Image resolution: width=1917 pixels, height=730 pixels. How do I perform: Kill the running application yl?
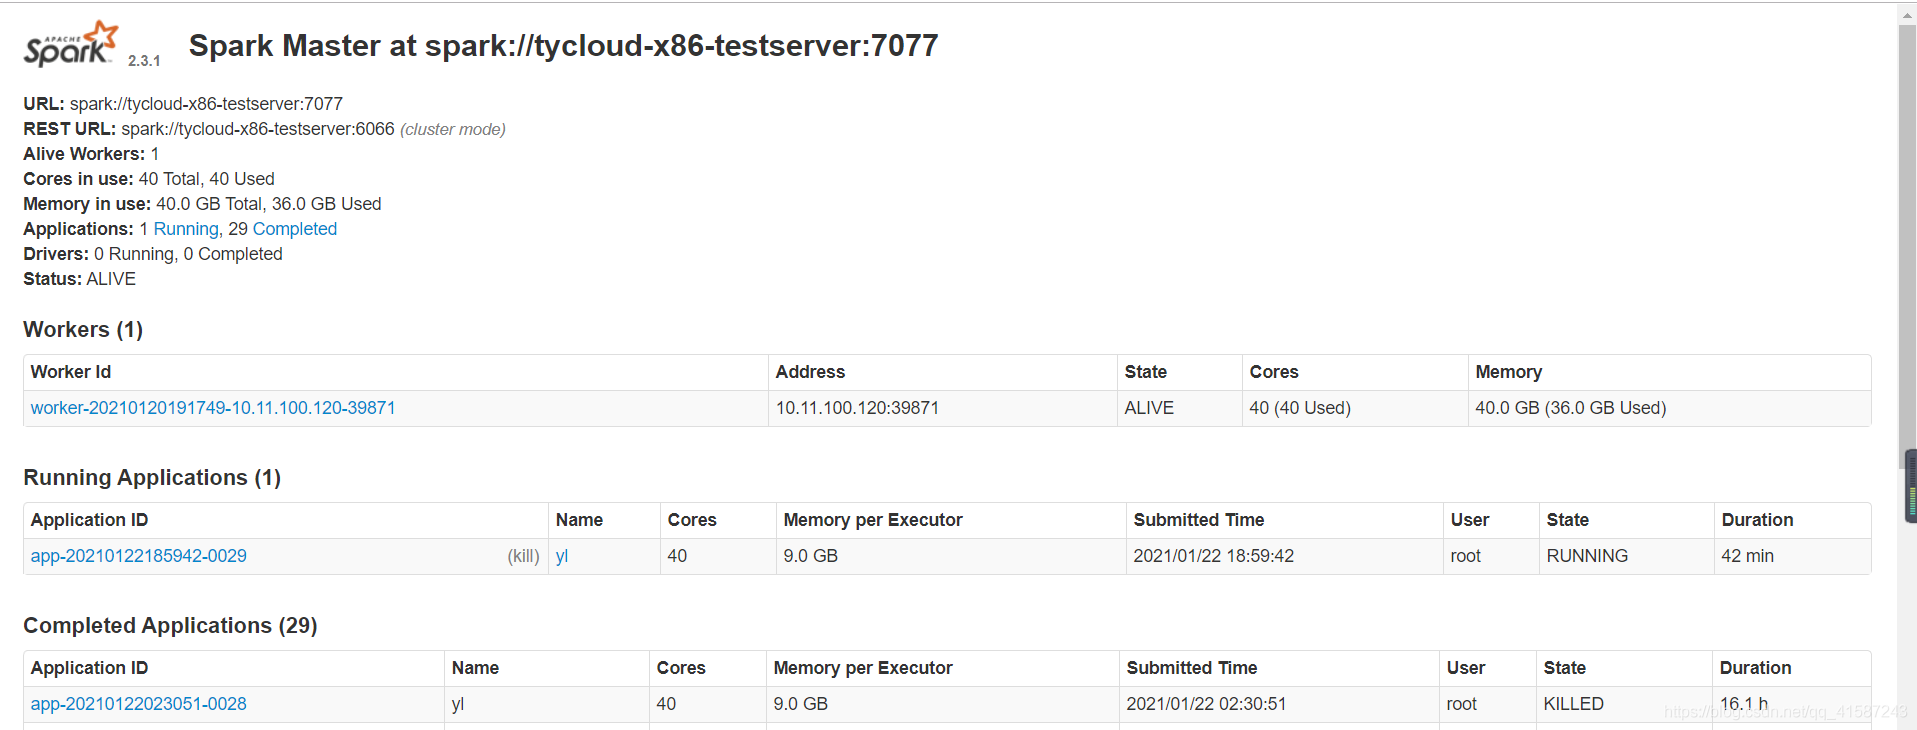523,556
